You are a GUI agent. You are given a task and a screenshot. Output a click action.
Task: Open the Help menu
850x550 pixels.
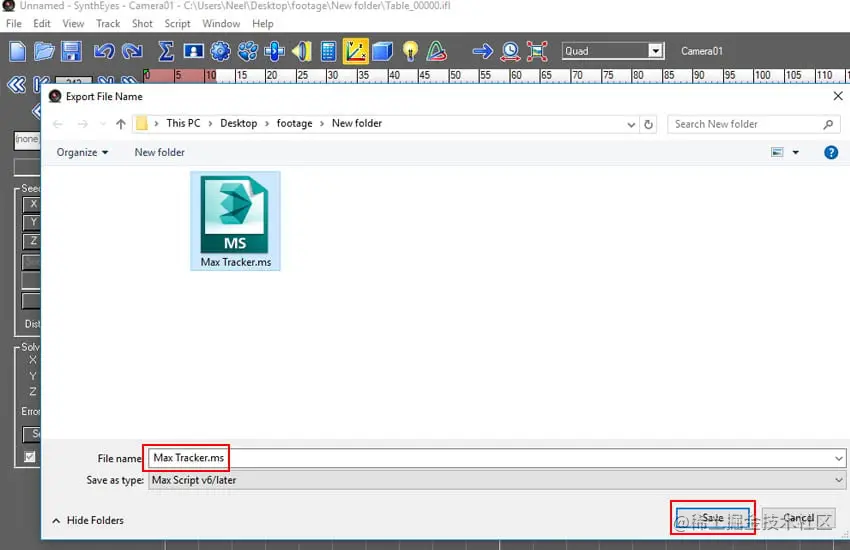tap(262, 24)
